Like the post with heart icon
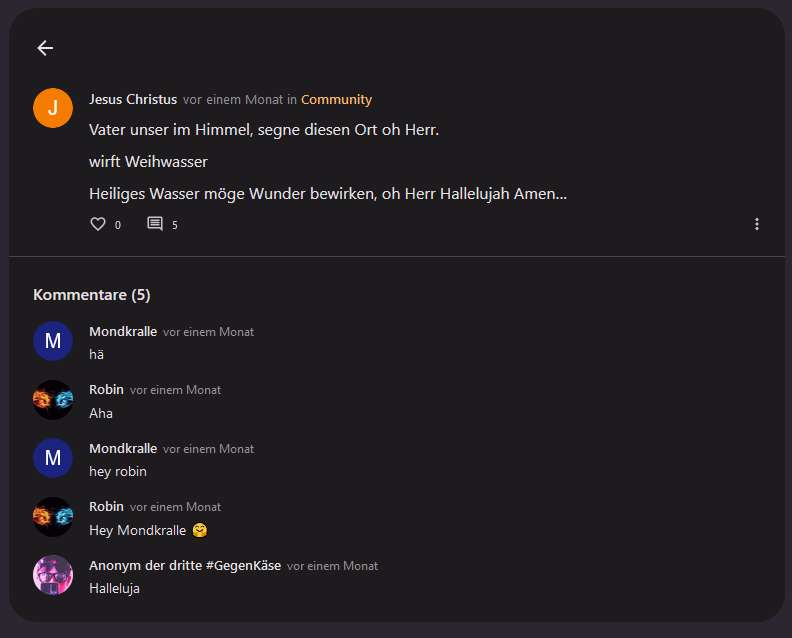Screen dimensions: 792x638 [98, 224]
